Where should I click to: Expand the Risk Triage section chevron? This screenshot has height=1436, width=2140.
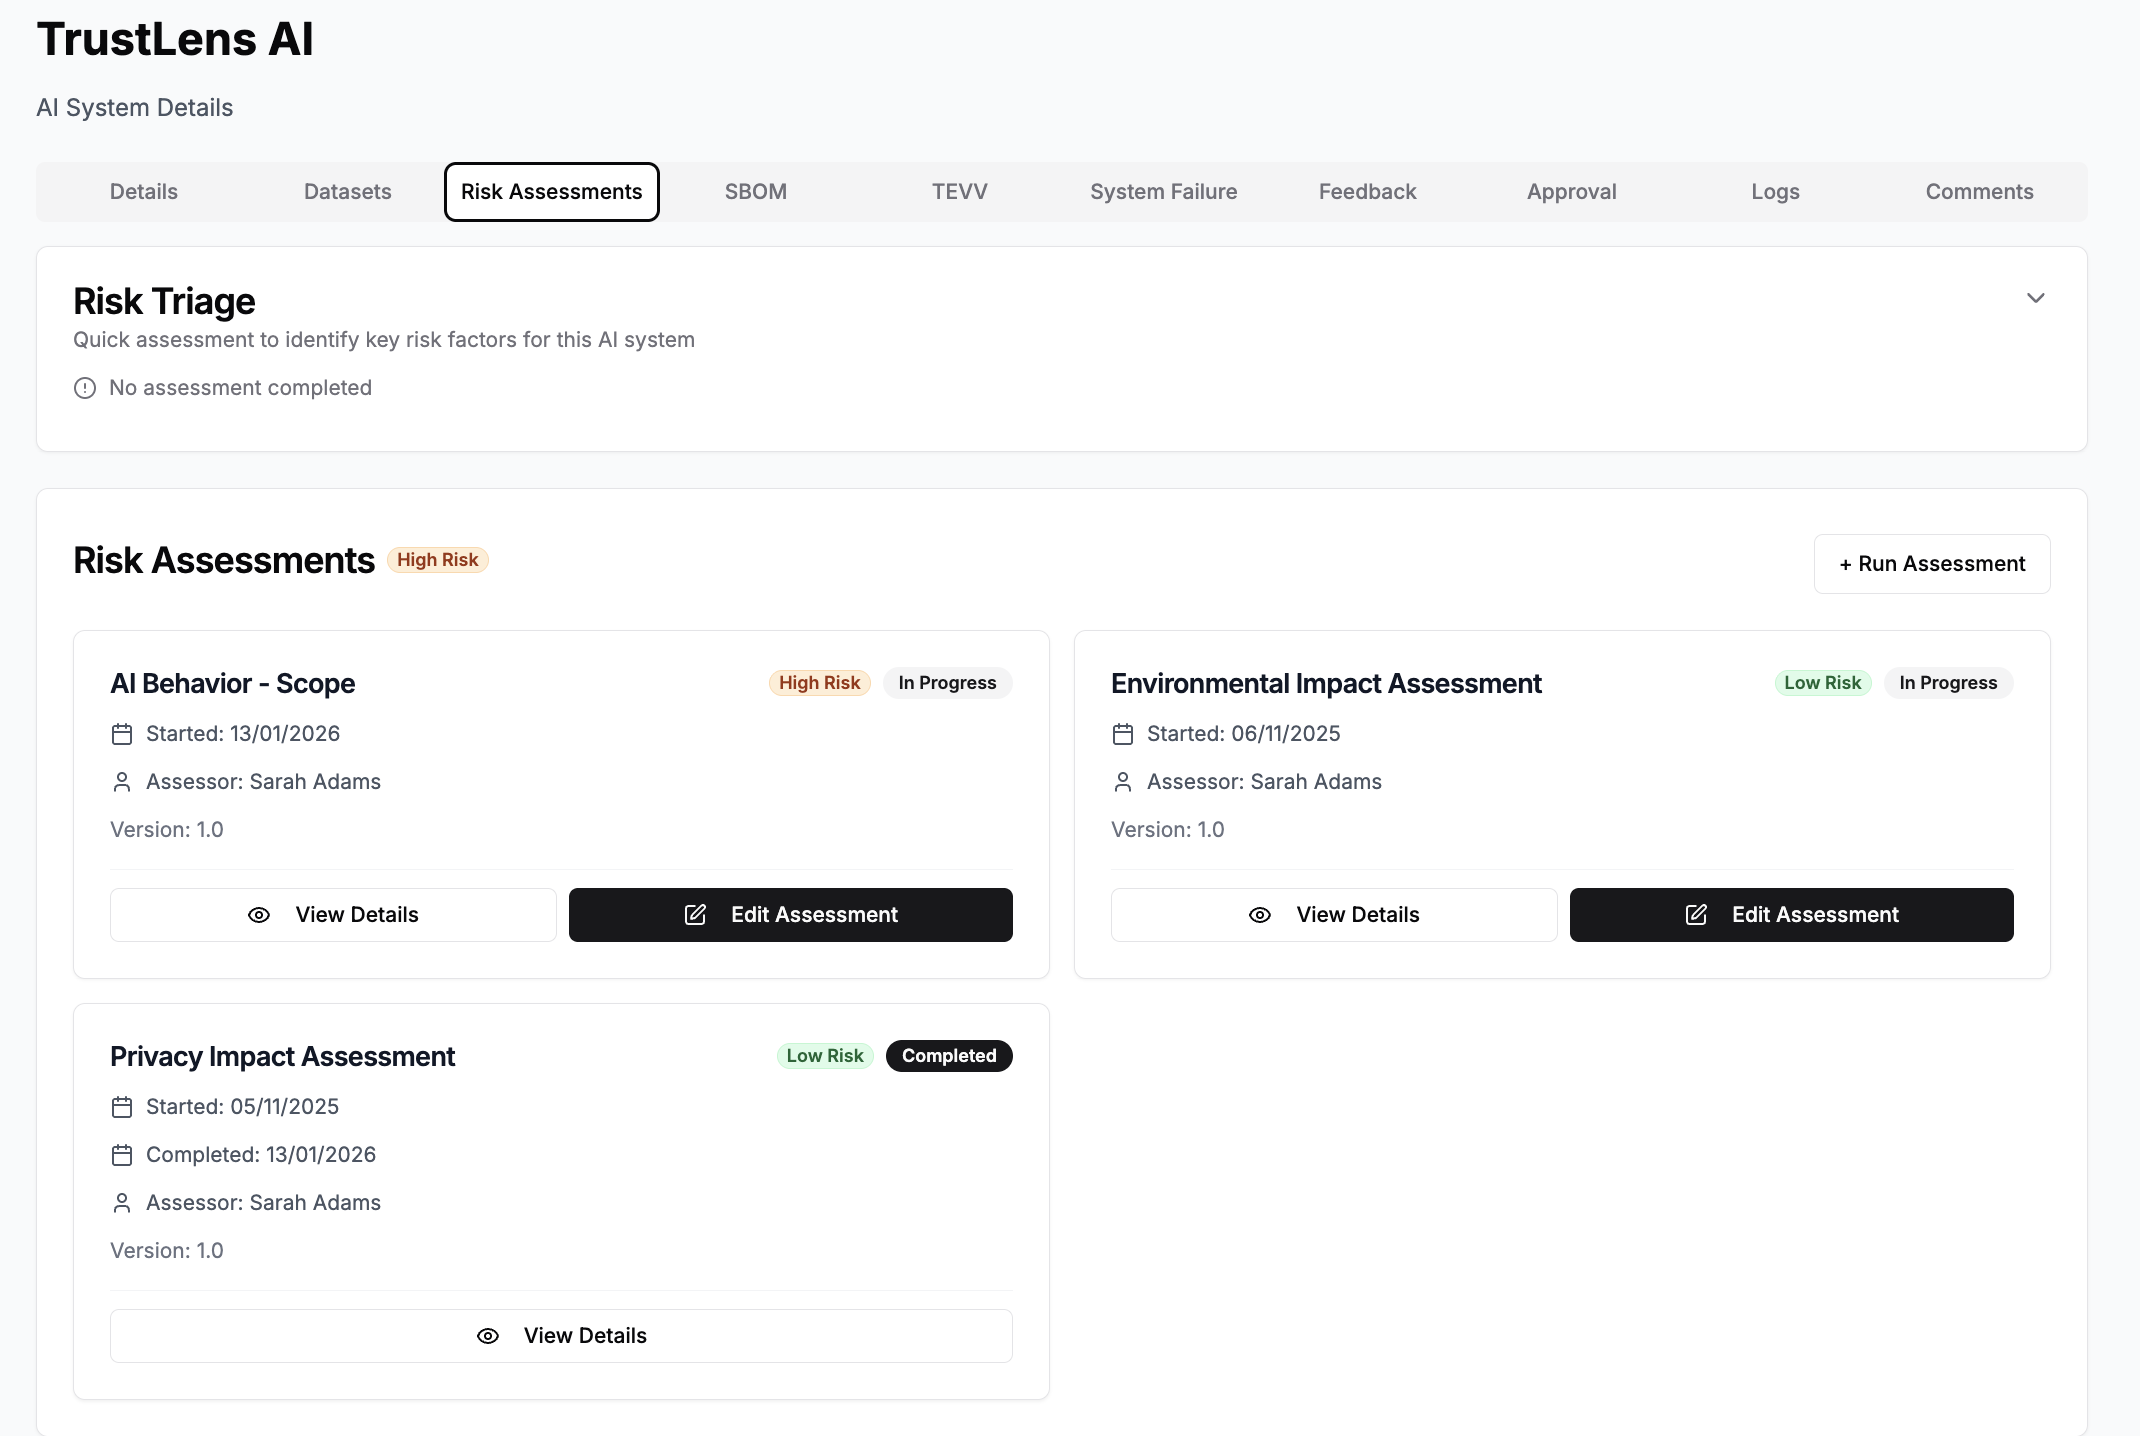tap(2035, 298)
